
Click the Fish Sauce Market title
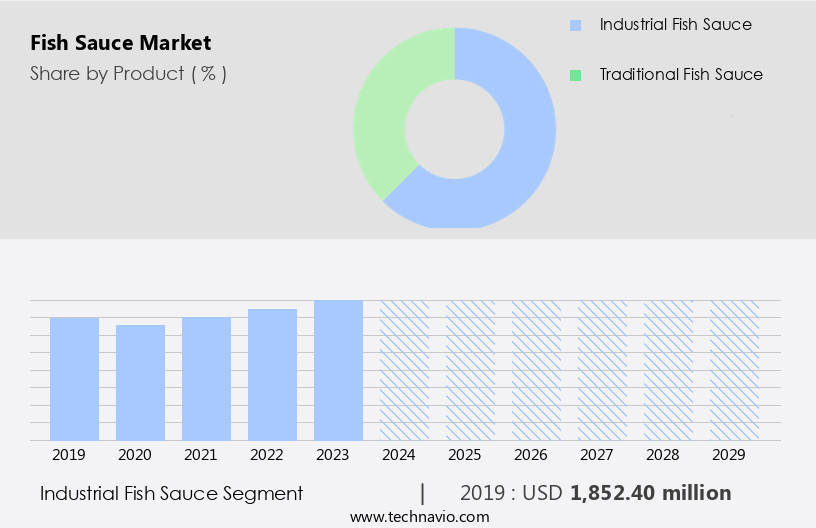coord(121,43)
